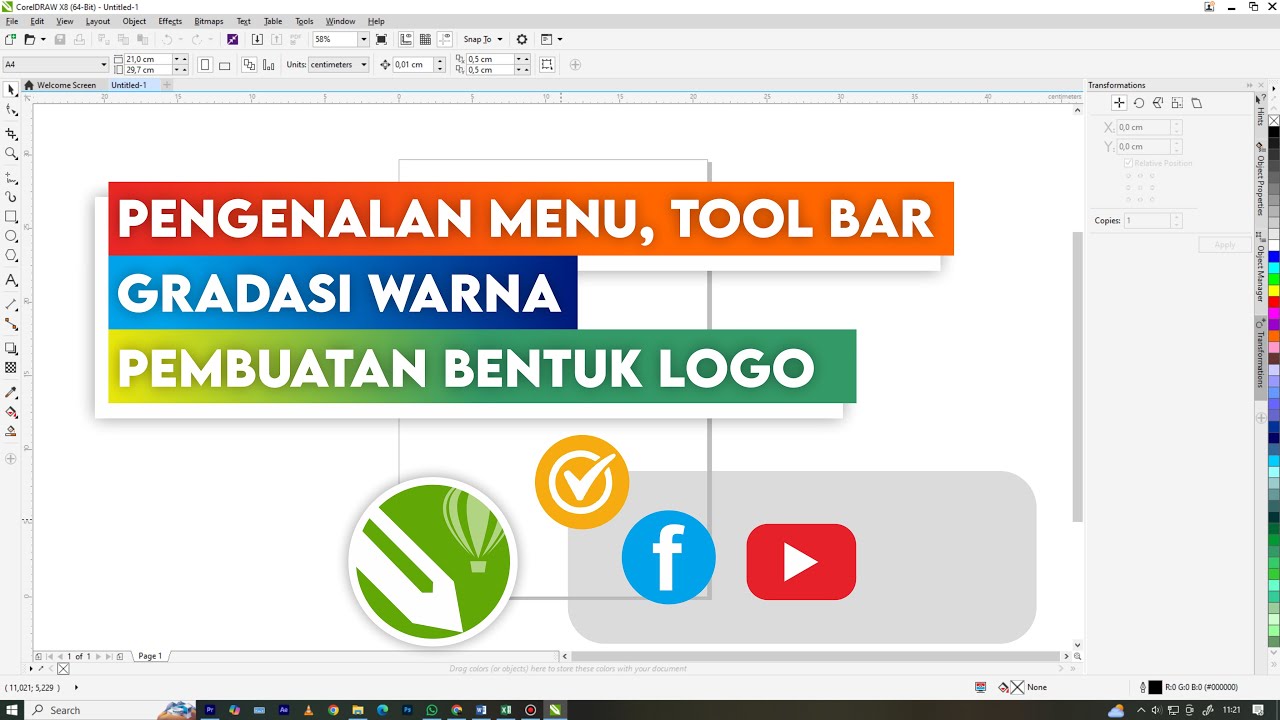
Task: Open the Hints docker tab
Action: 1260,110
